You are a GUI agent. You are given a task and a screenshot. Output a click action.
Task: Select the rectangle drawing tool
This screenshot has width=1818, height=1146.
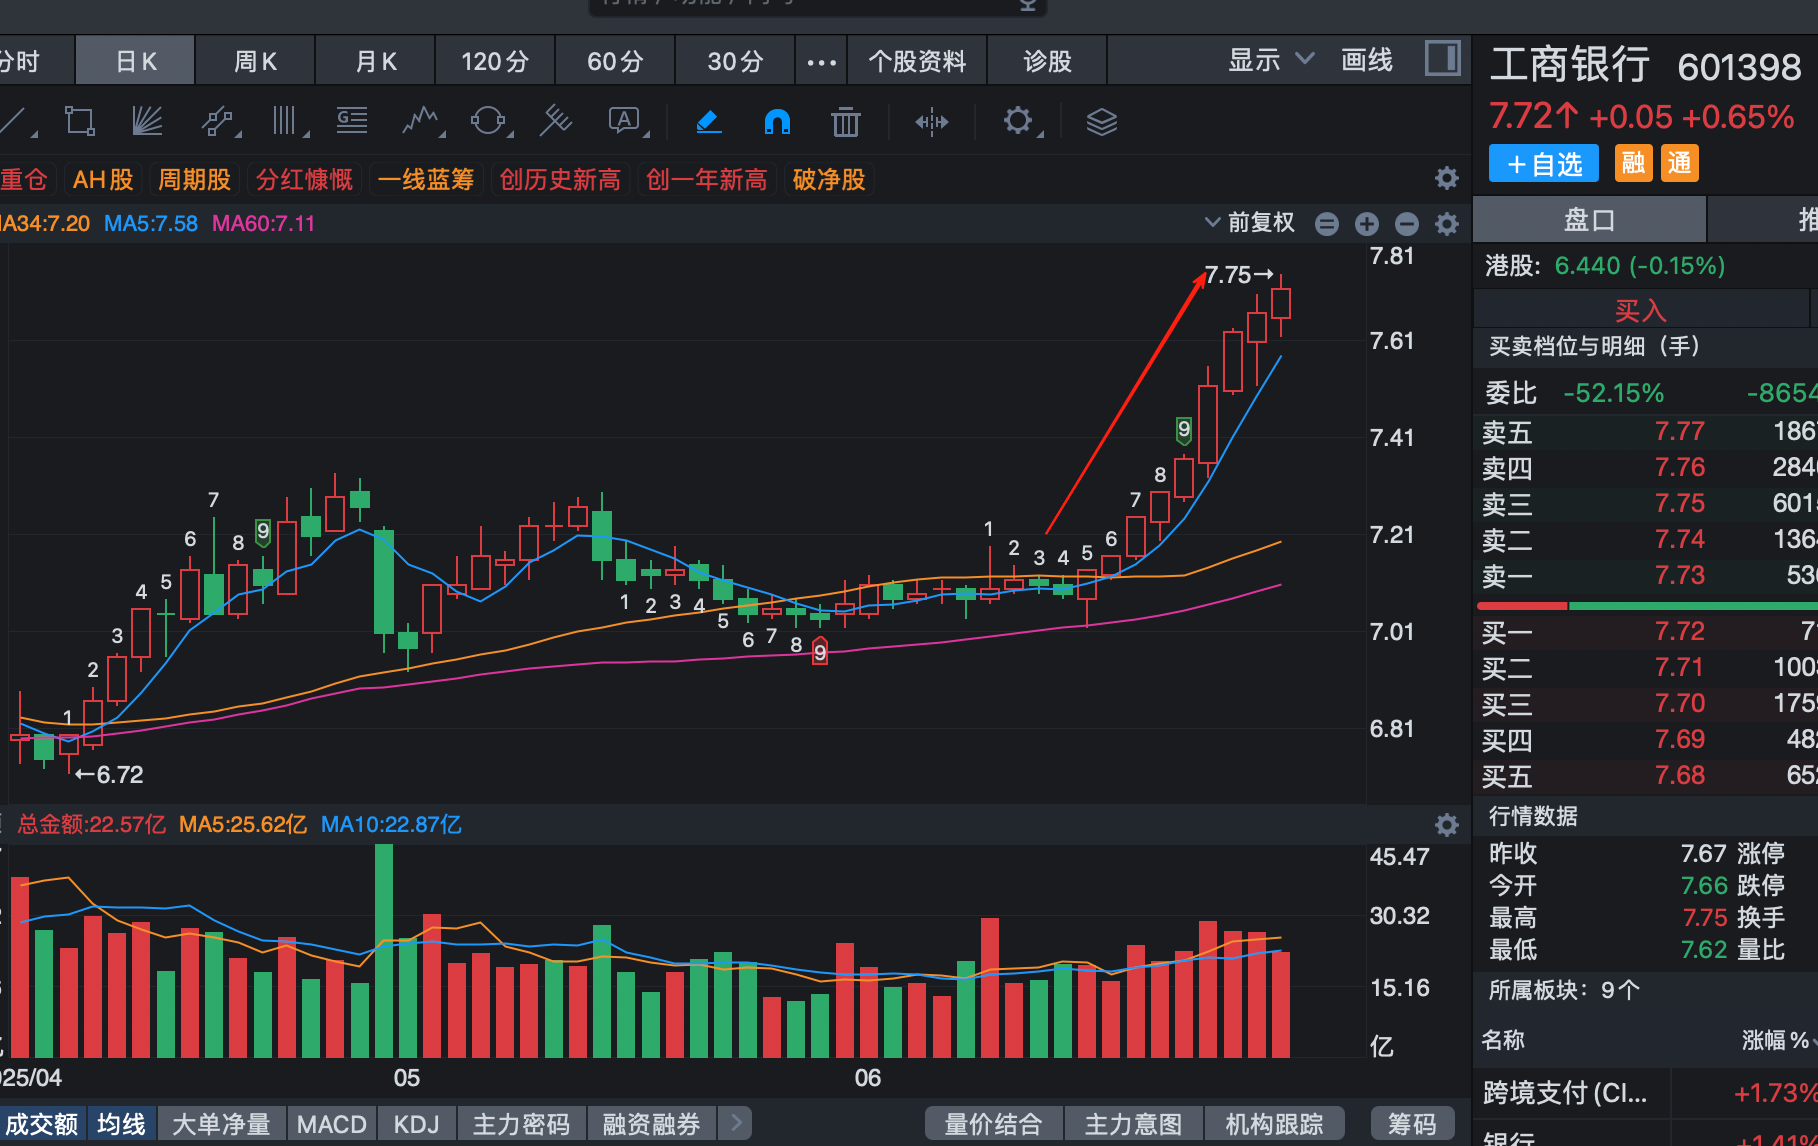80,121
